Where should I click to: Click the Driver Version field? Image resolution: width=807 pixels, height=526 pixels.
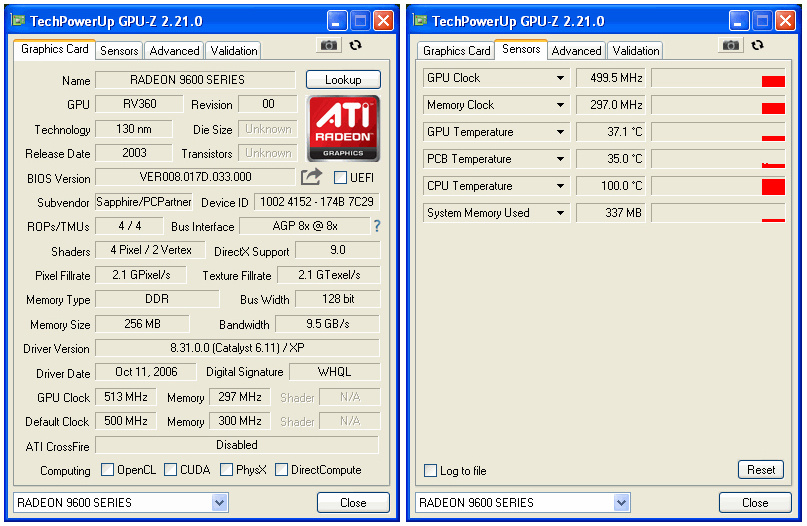tap(237, 348)
